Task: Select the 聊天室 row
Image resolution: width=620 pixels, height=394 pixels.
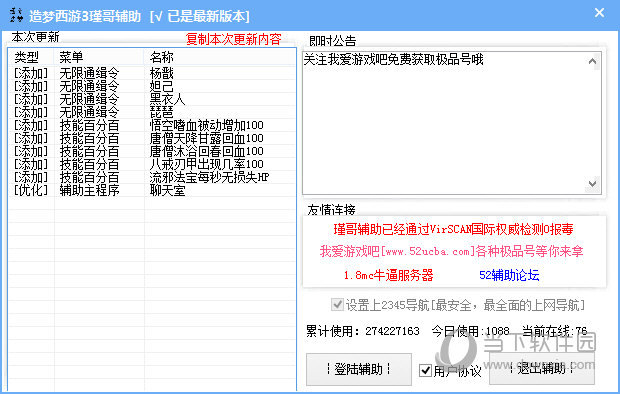Action: pyautogui.click(x=152, y=191)
